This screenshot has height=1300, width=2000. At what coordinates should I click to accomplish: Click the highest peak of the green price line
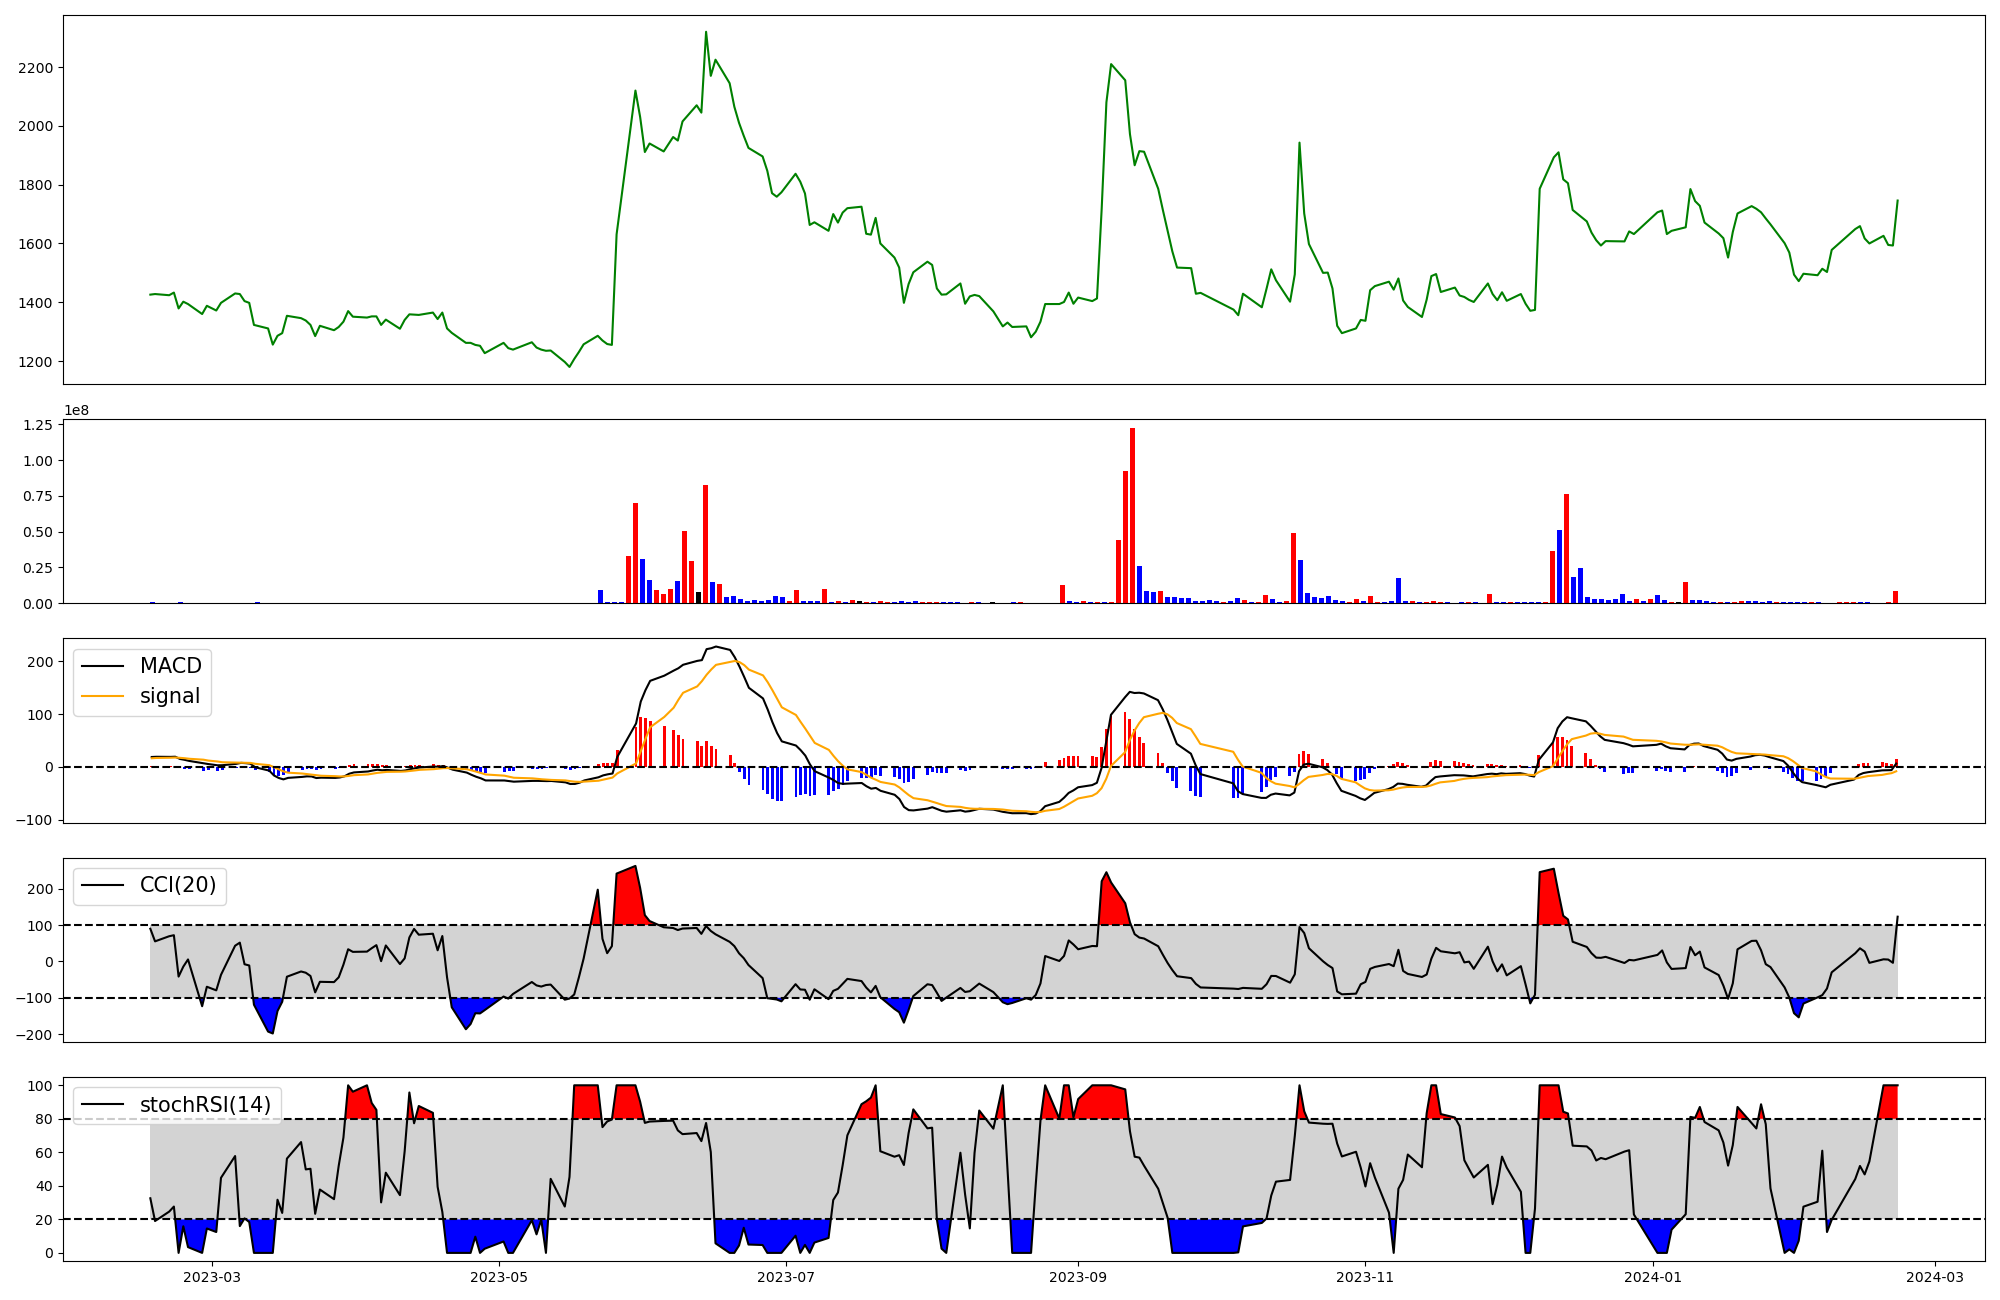tap(706, 33)
